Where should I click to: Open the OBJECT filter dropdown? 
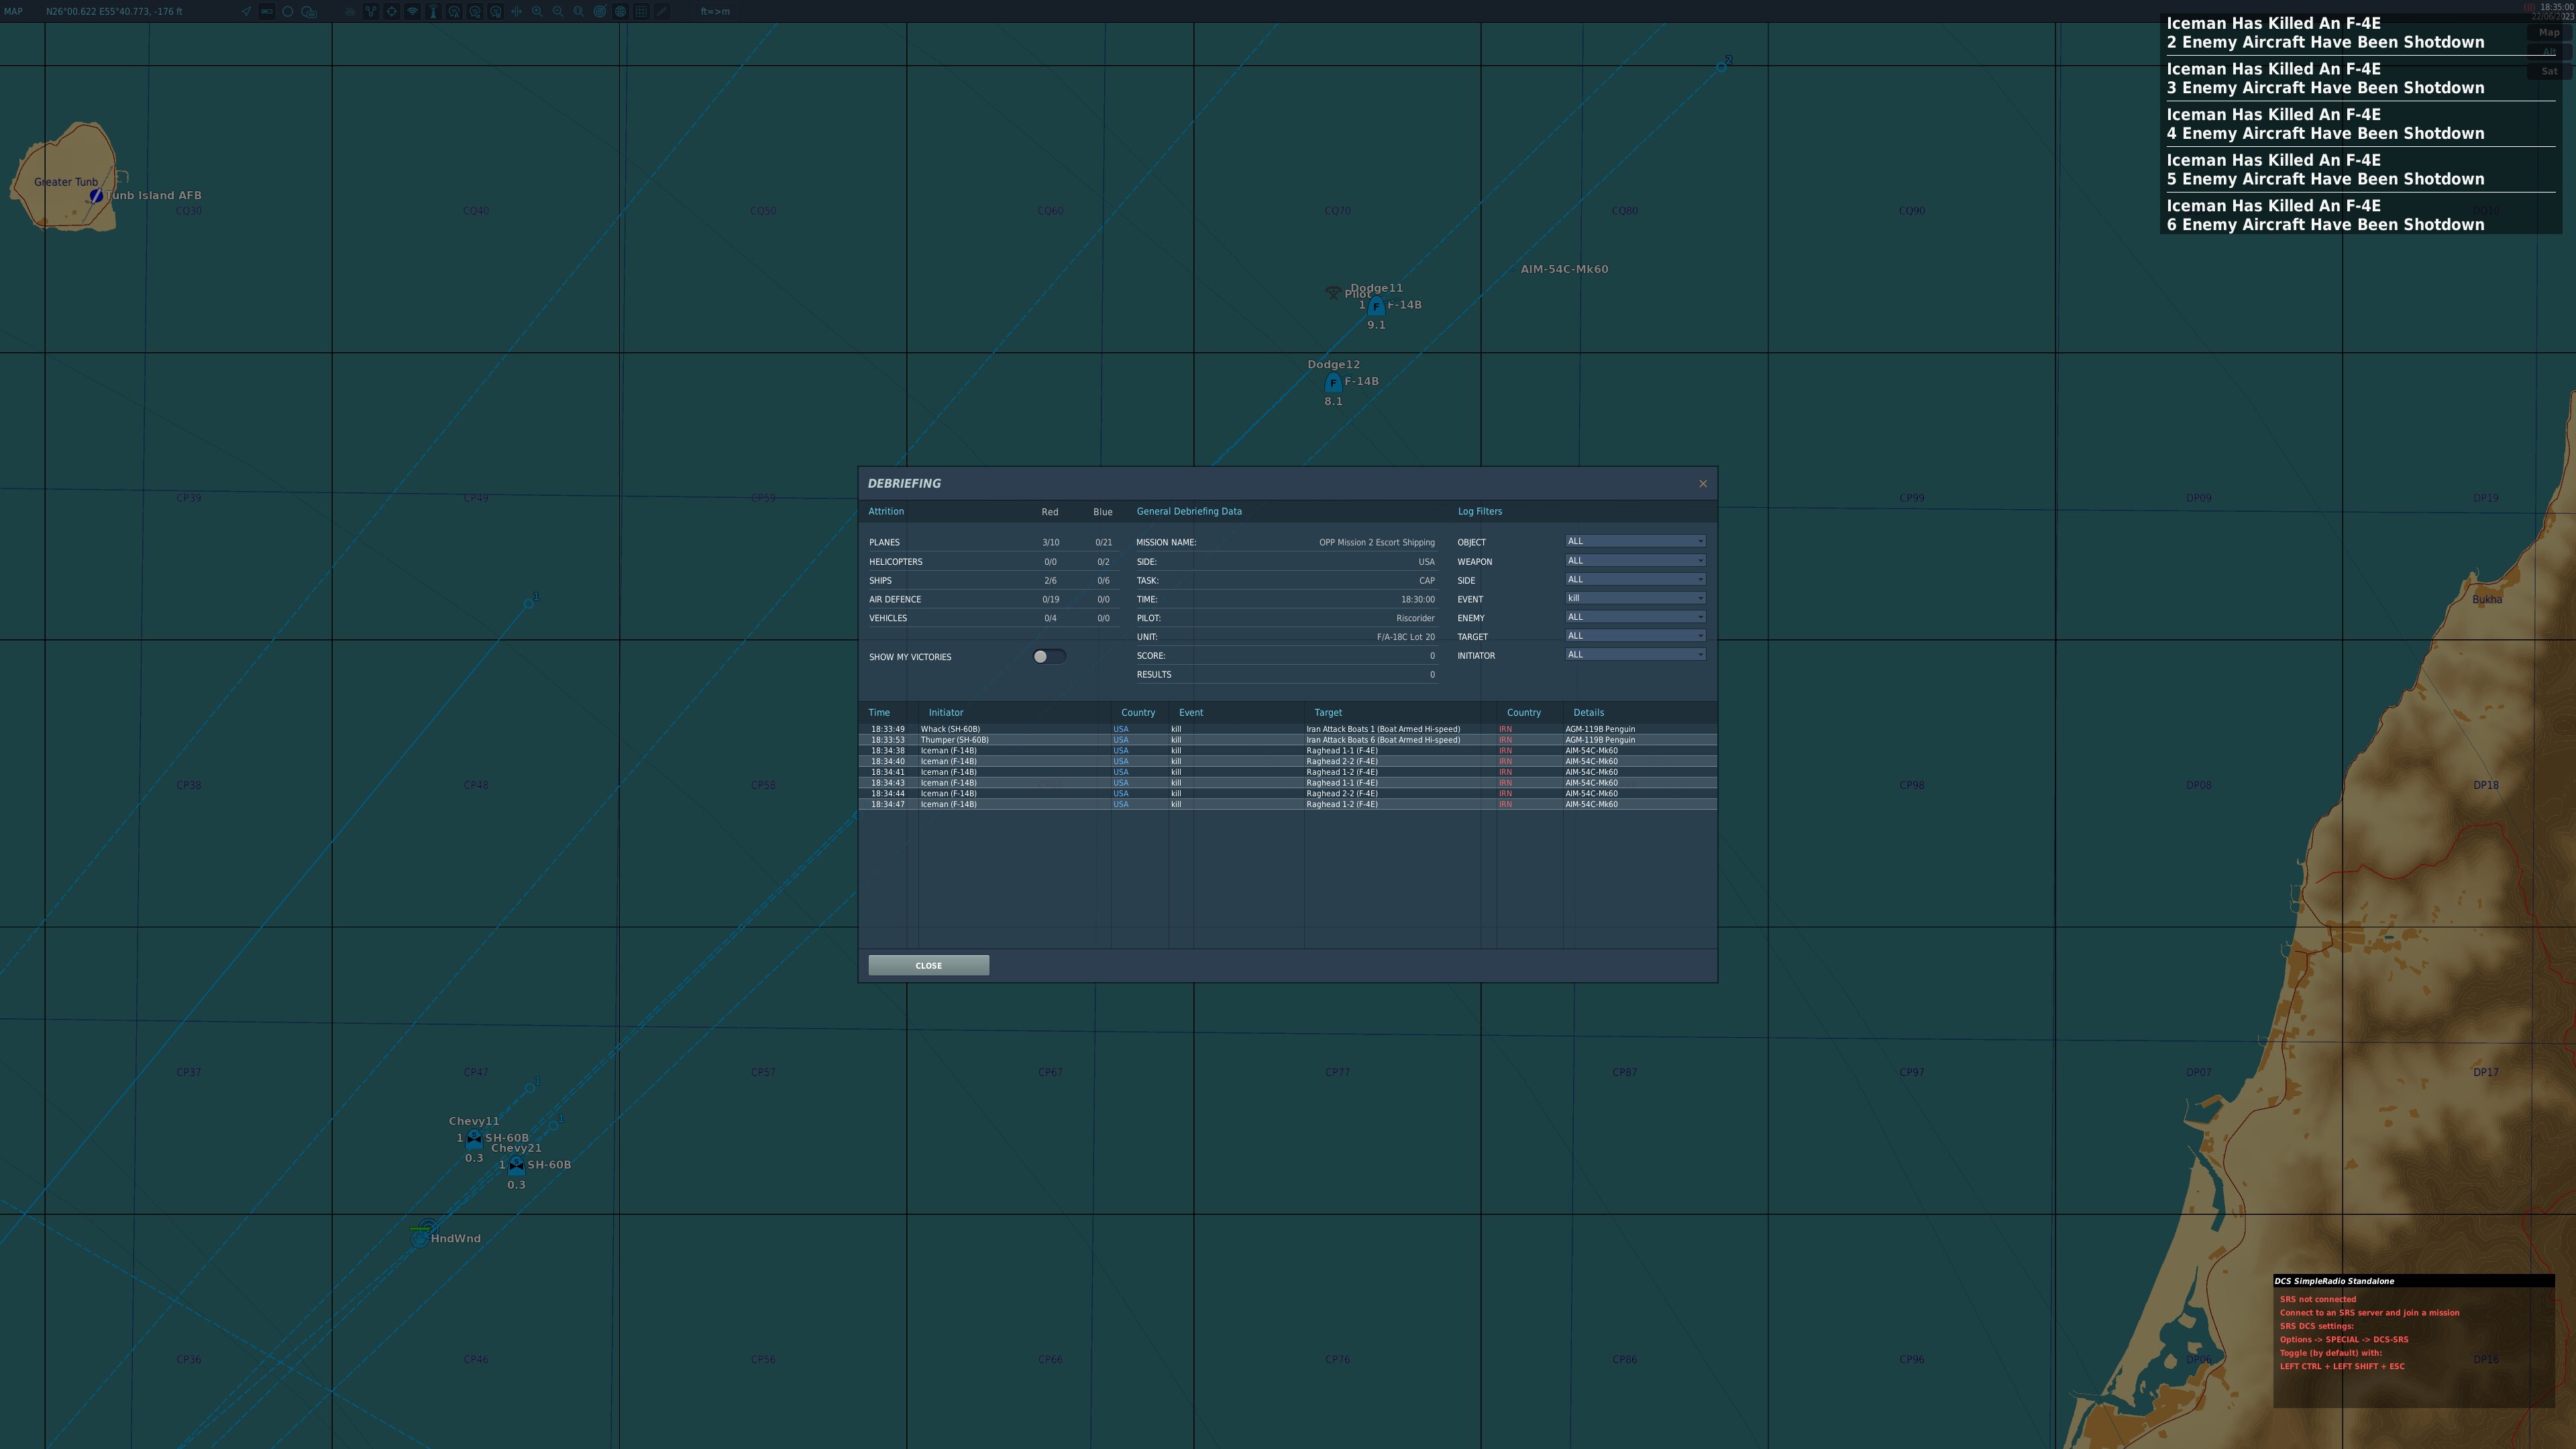click(x=1635, y=541)
